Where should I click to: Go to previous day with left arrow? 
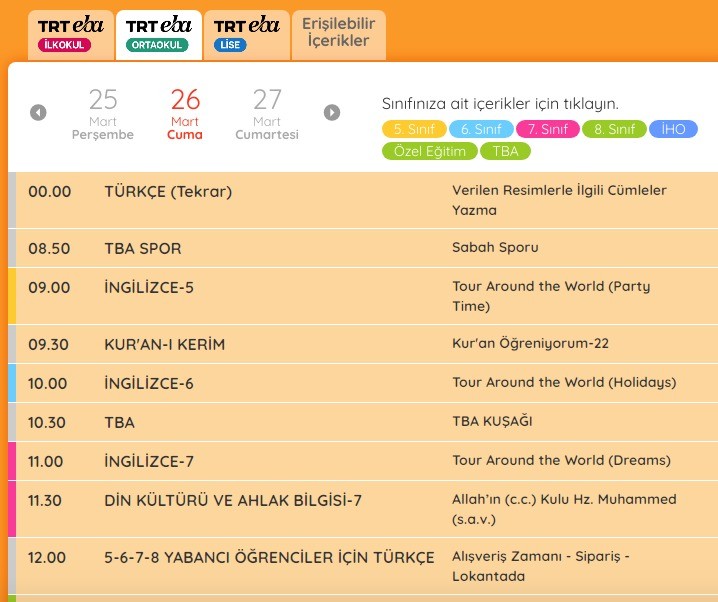click(x=38, y=113)
